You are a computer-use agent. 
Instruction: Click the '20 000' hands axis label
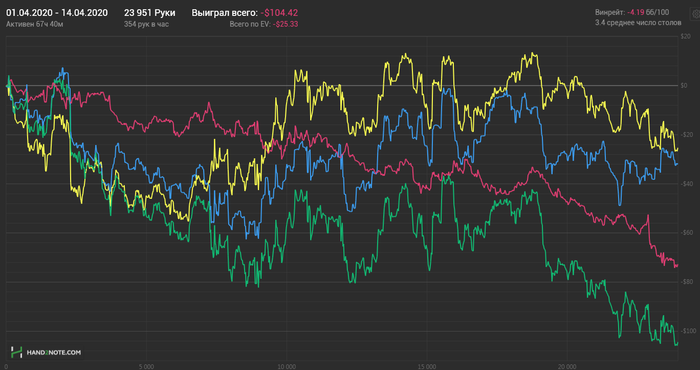pyautogui.click(x=567, y=367)
